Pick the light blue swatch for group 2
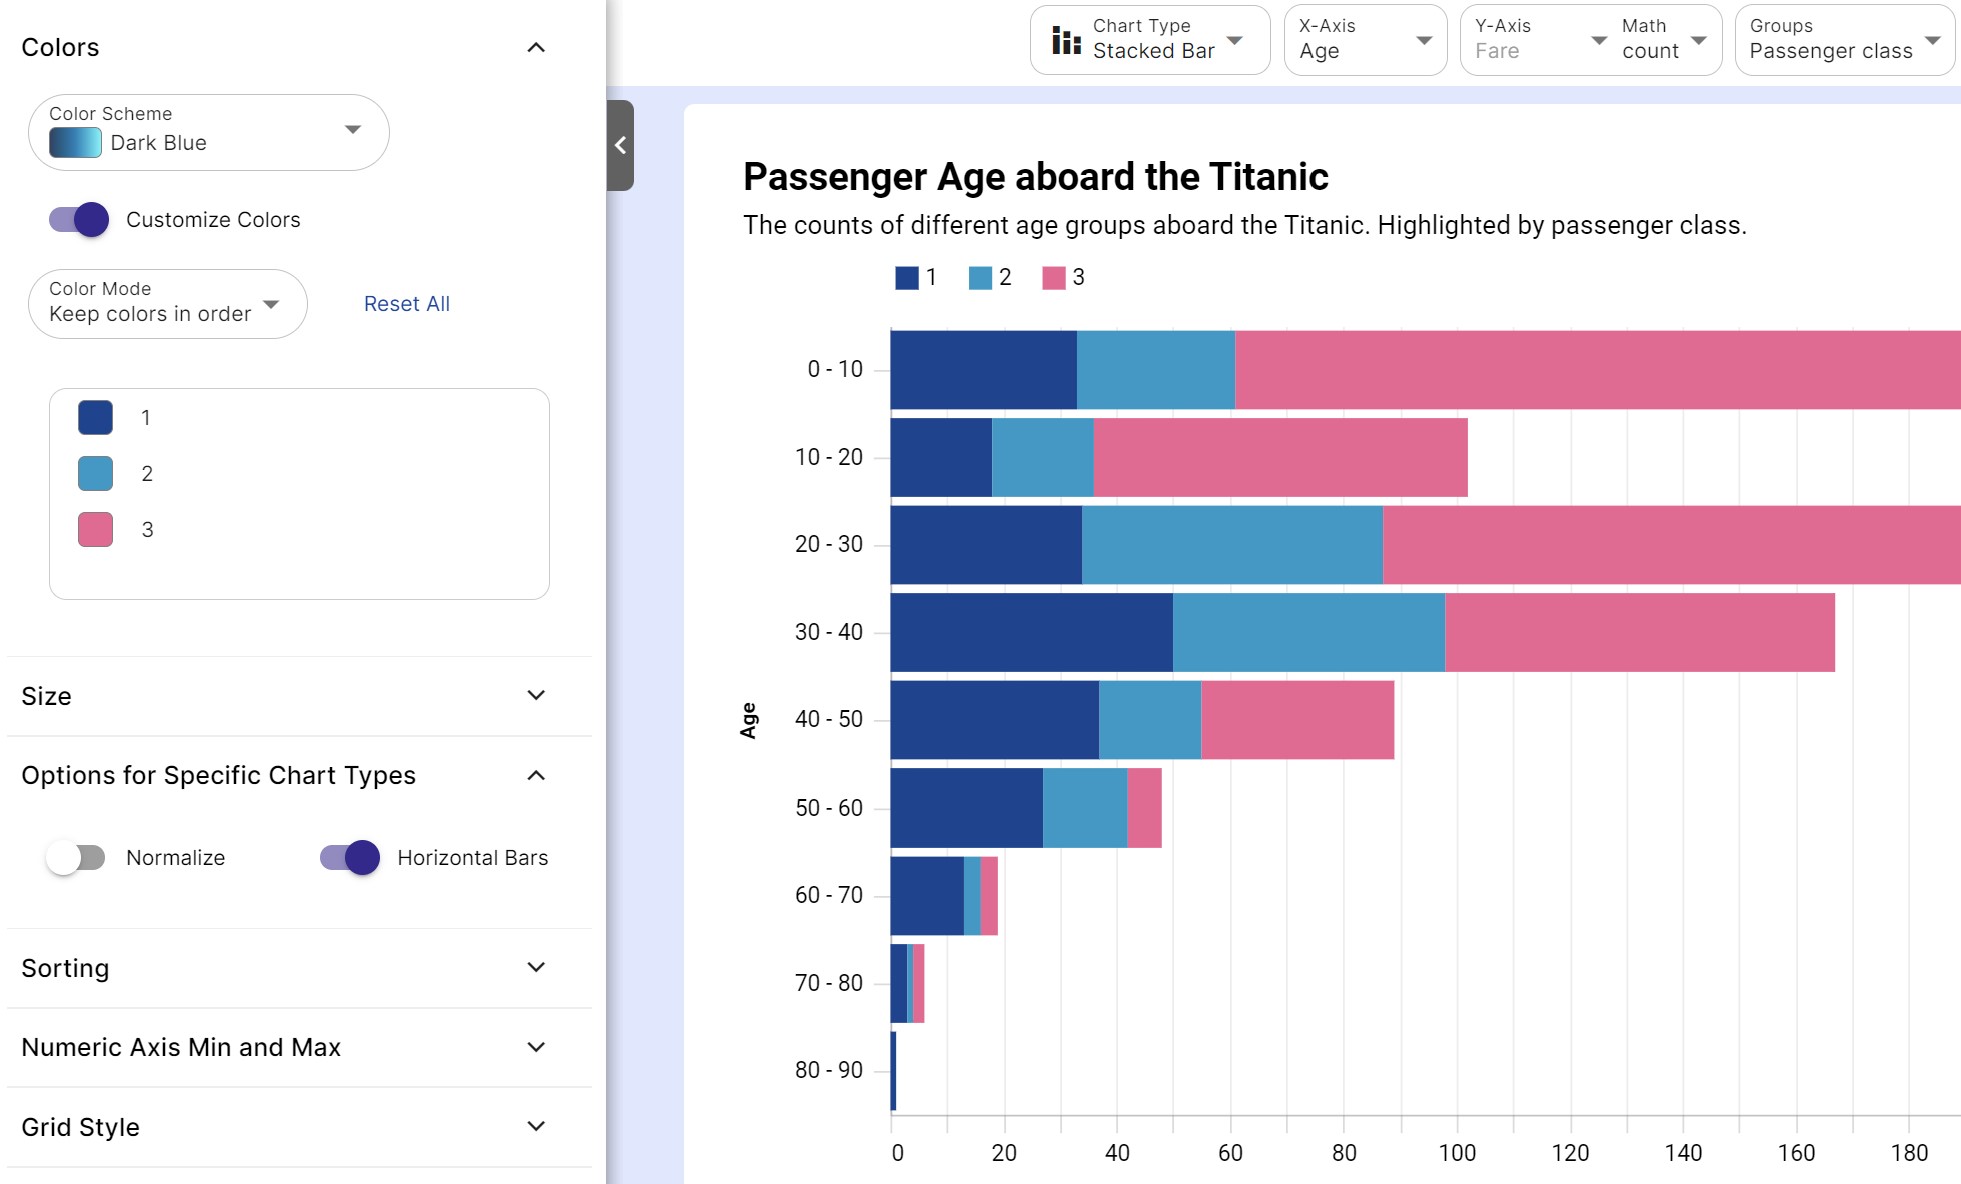This screenshot has height=1184, width=1961. pyautogui.click(x=96, y=473)
